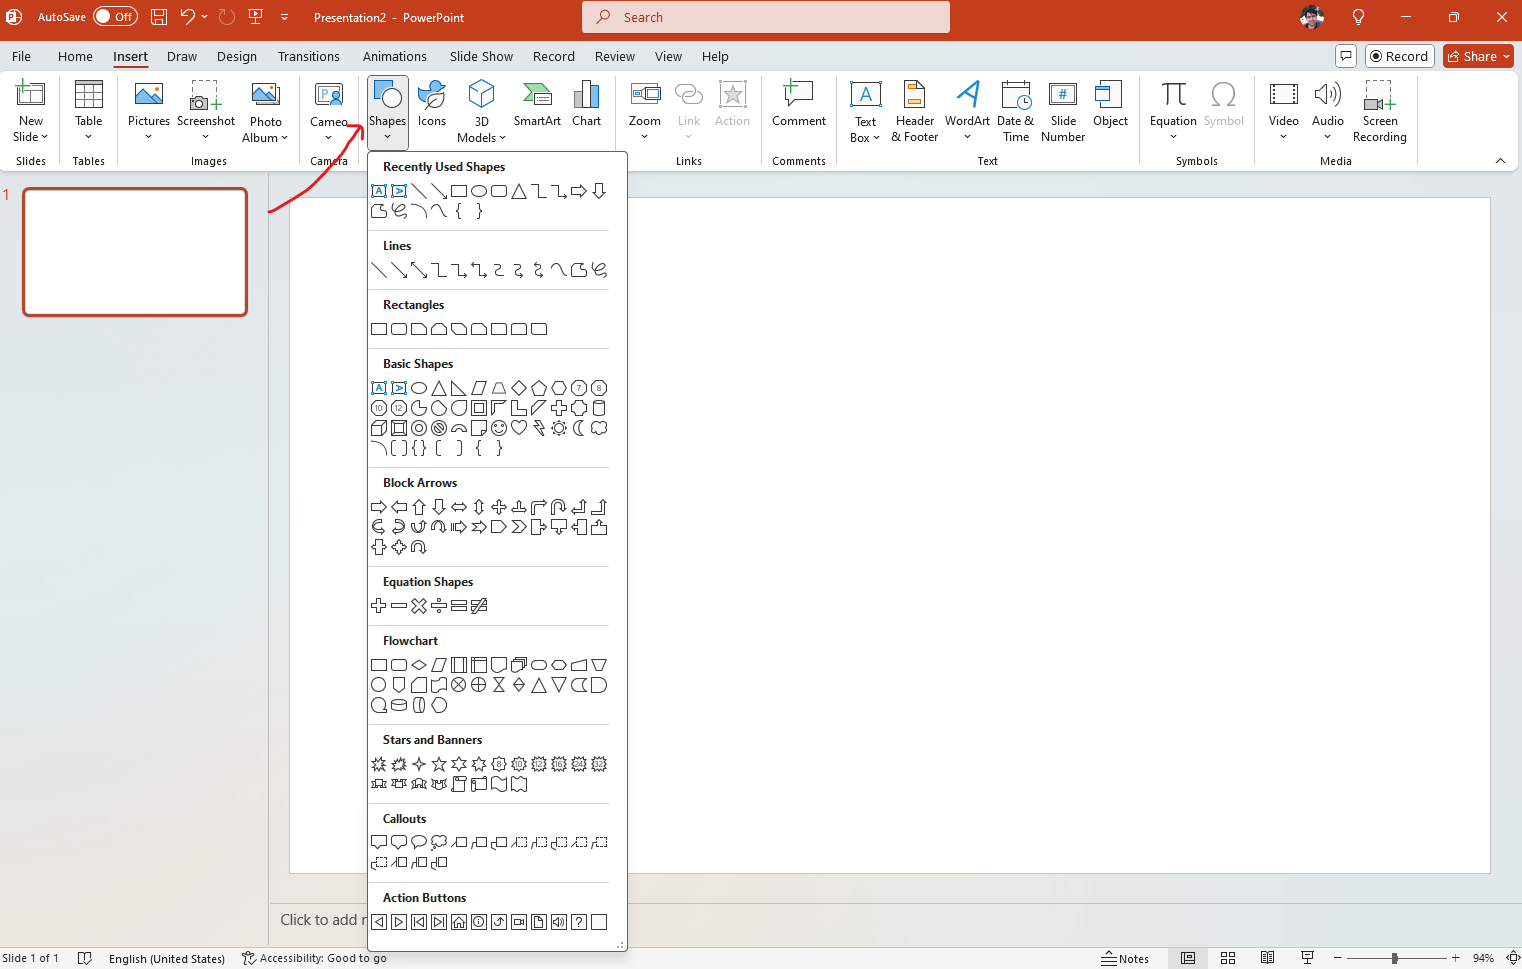Insert Header & Footer

pos(914,110)
